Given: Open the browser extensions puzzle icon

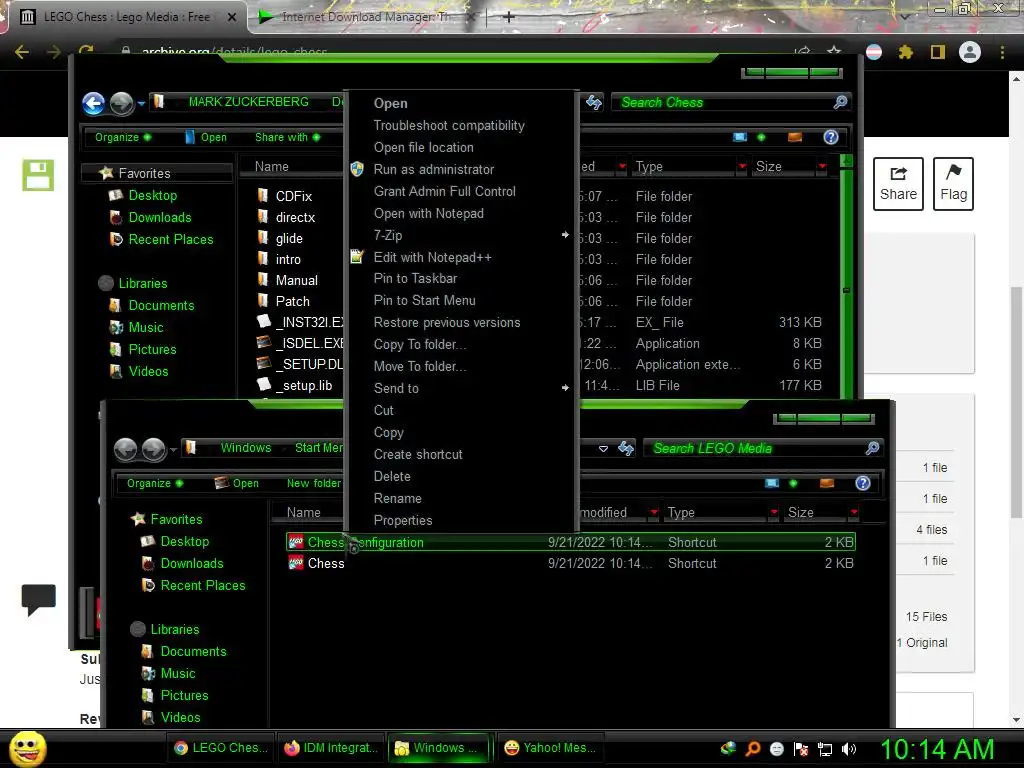Looking at the screenshot, I should [x=905, y=52].
